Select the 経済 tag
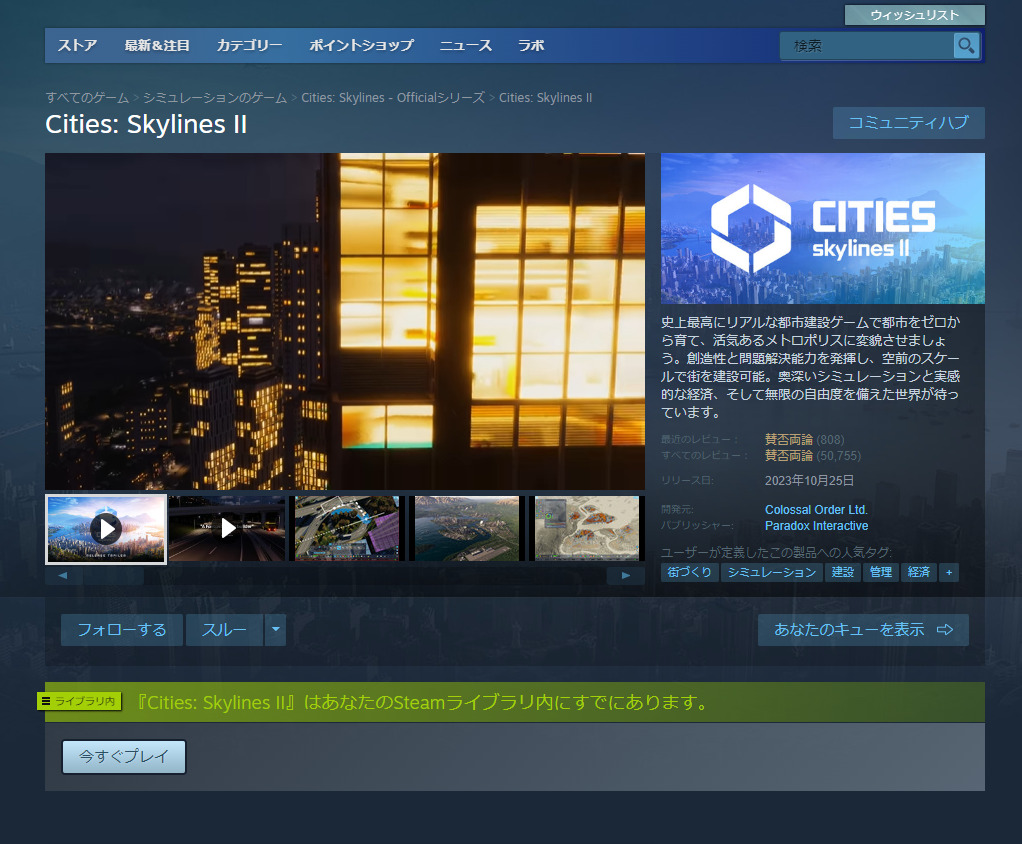 918,572
